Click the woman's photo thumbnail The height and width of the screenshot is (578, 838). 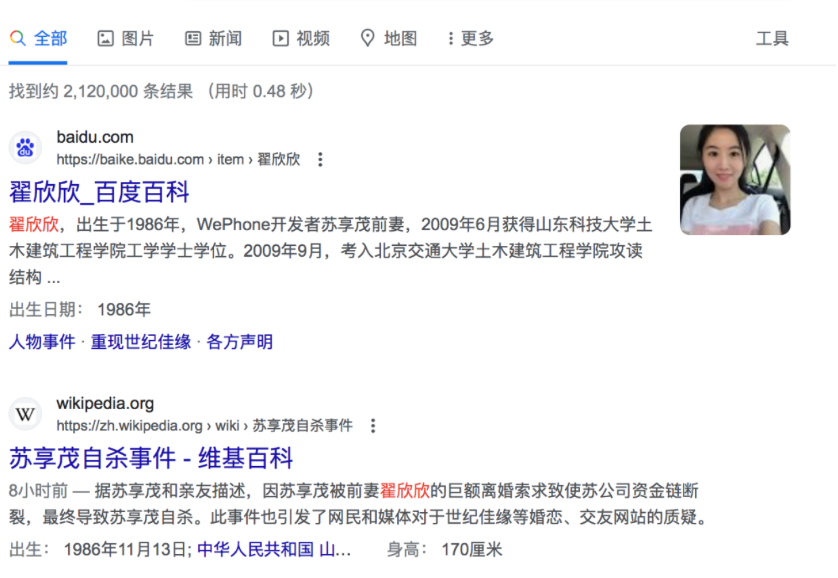(x=735, y=179)
